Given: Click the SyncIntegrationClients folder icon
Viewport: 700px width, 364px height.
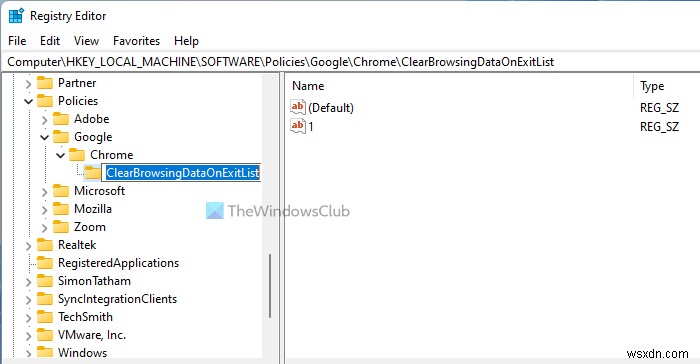Looking at the screenshot, I should click(x=45, y=299).
